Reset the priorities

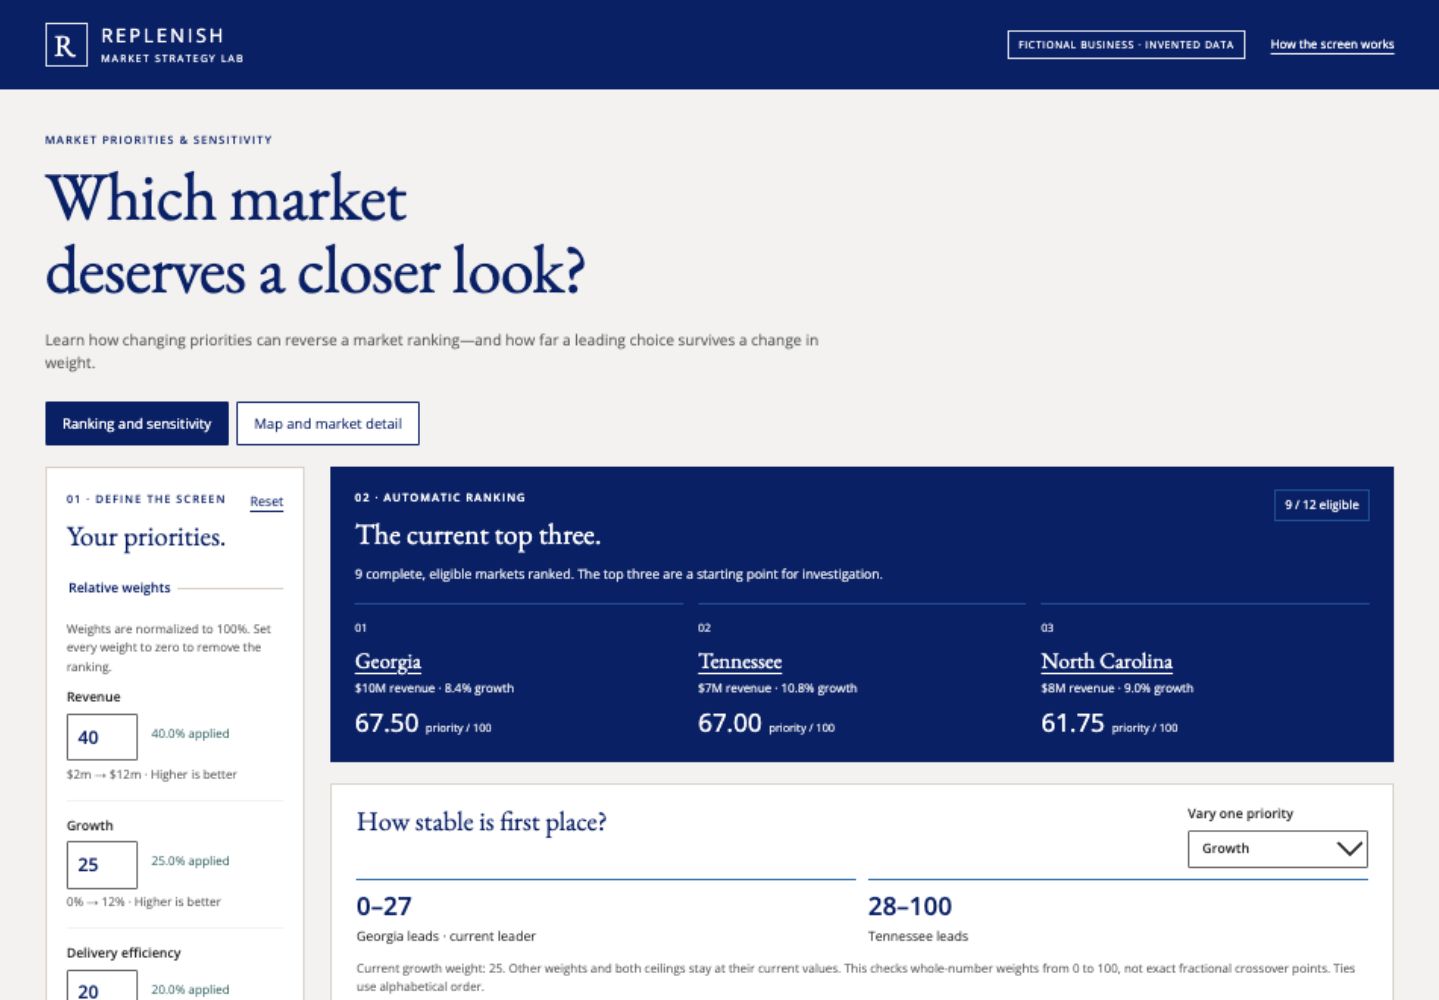pyautogui.click(x=266, y=502)
